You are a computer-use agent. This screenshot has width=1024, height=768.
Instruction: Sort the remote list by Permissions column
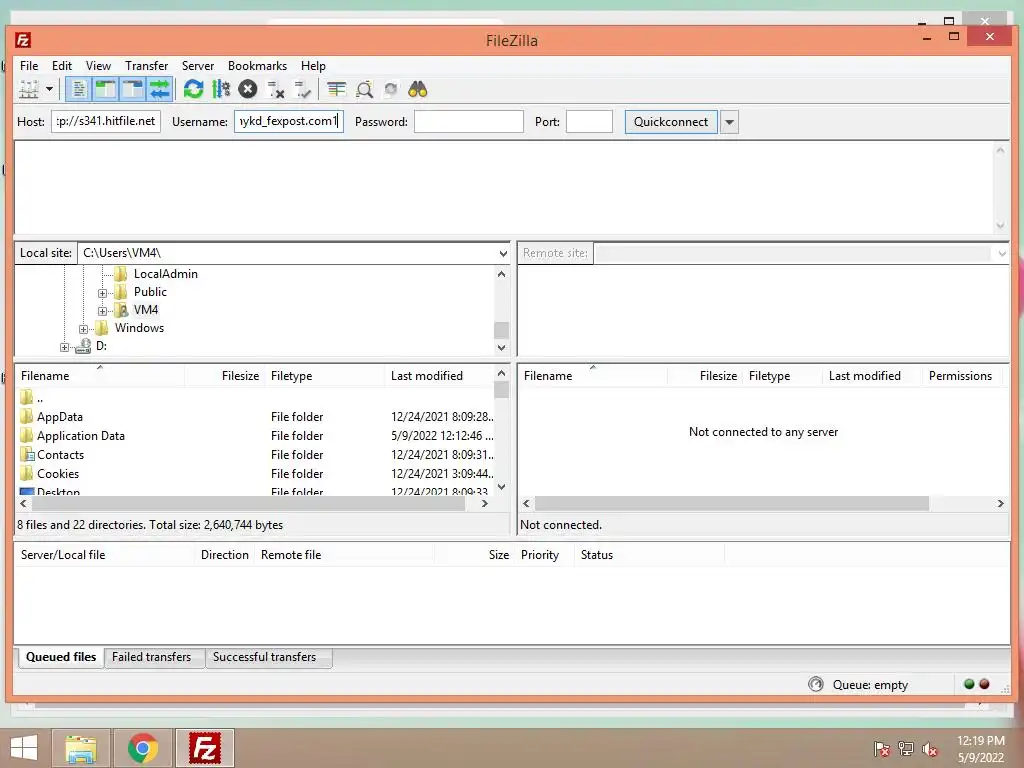(961, 376)
